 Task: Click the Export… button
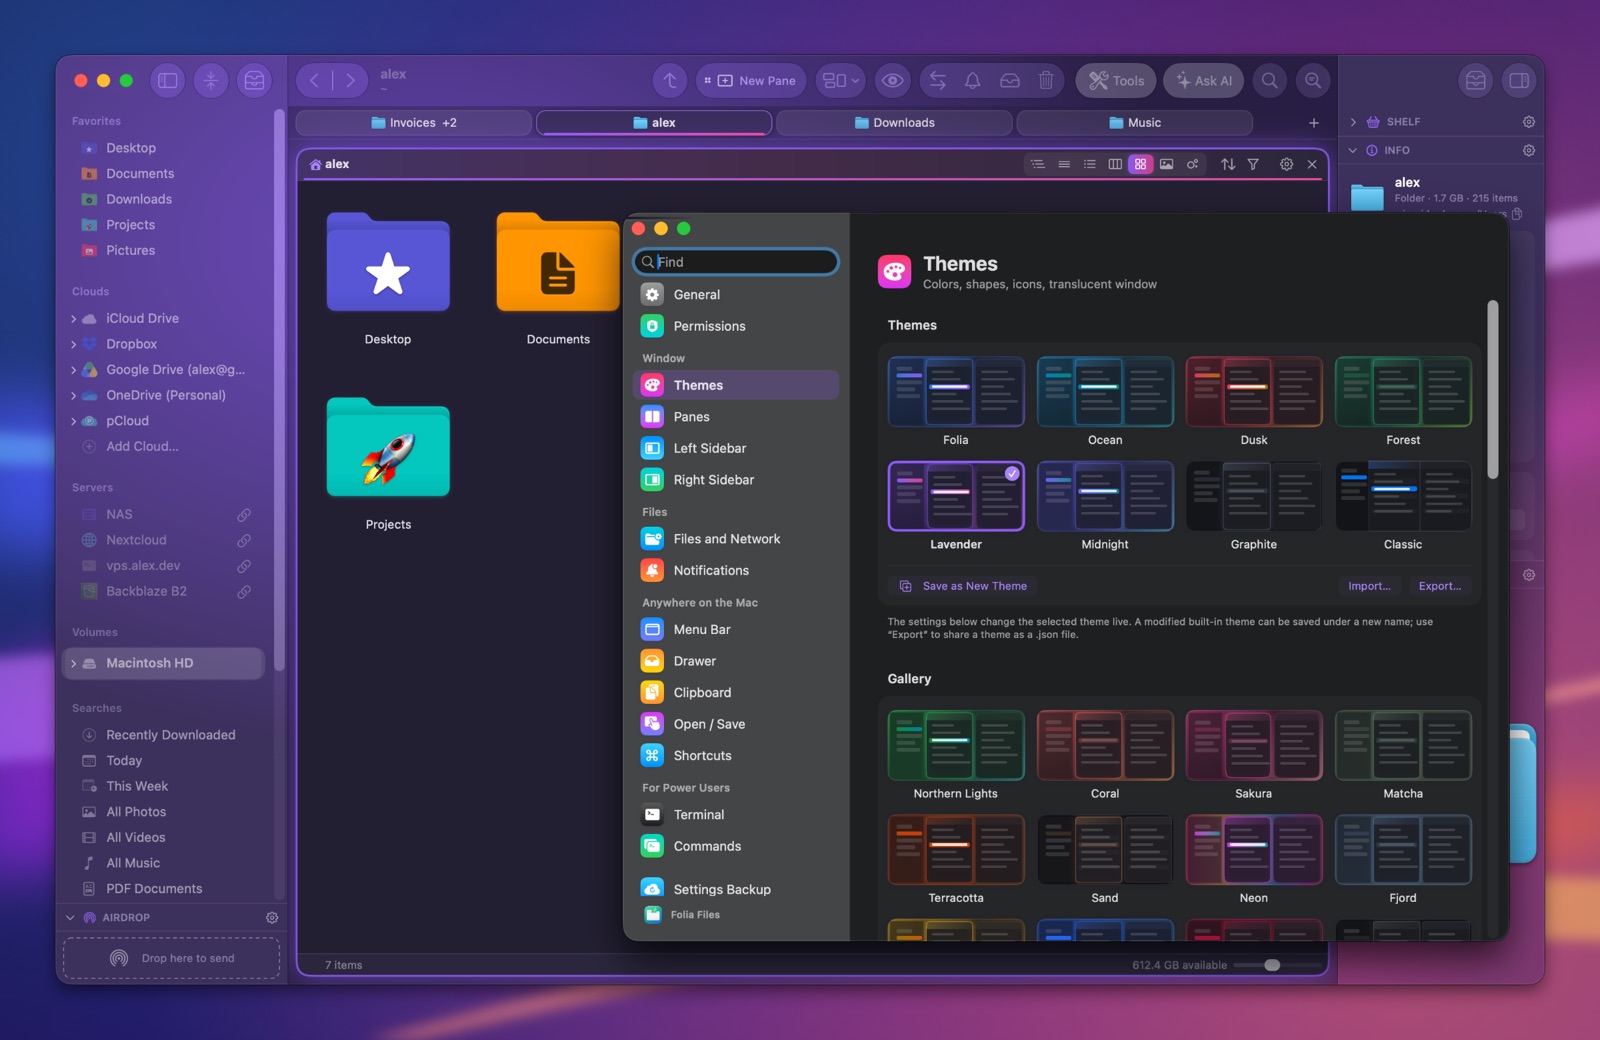pyautogui.click(x=1440, y=587)
